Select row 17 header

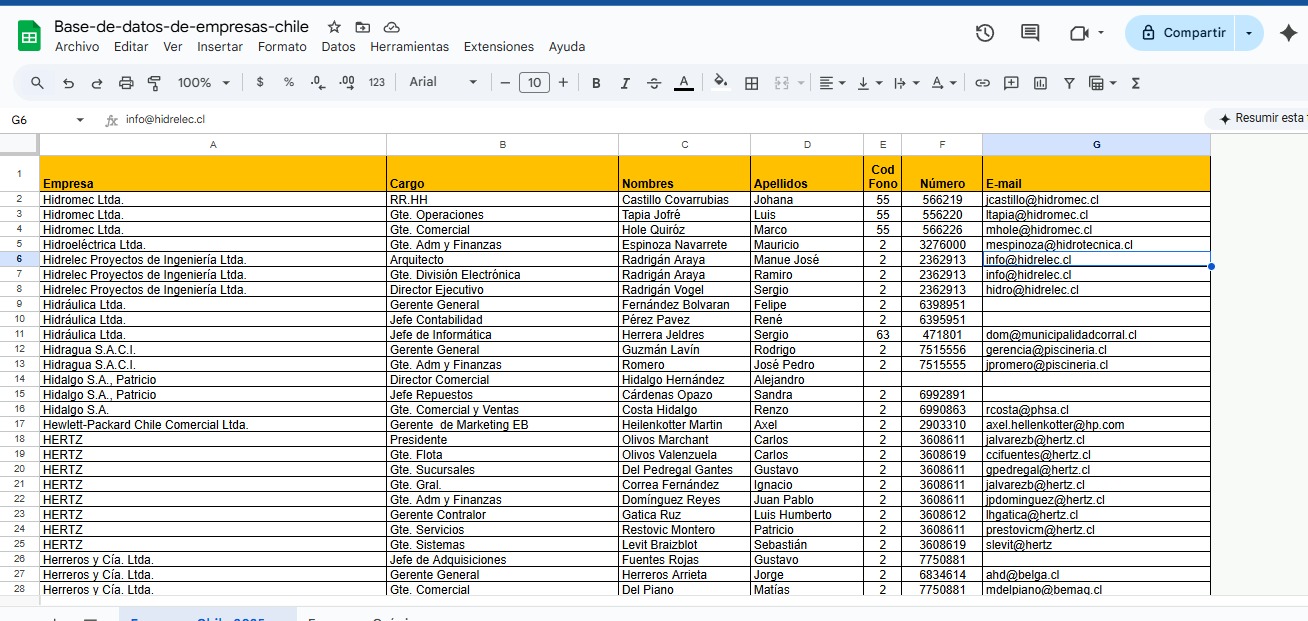click(19, 425)
